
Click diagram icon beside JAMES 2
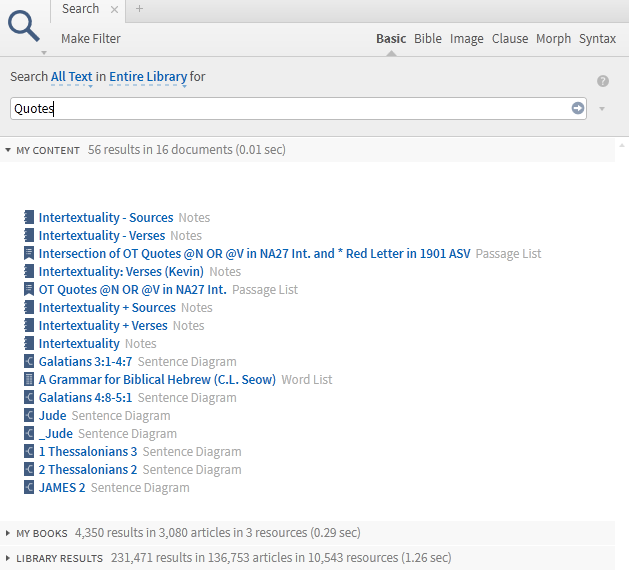point(29,488)
